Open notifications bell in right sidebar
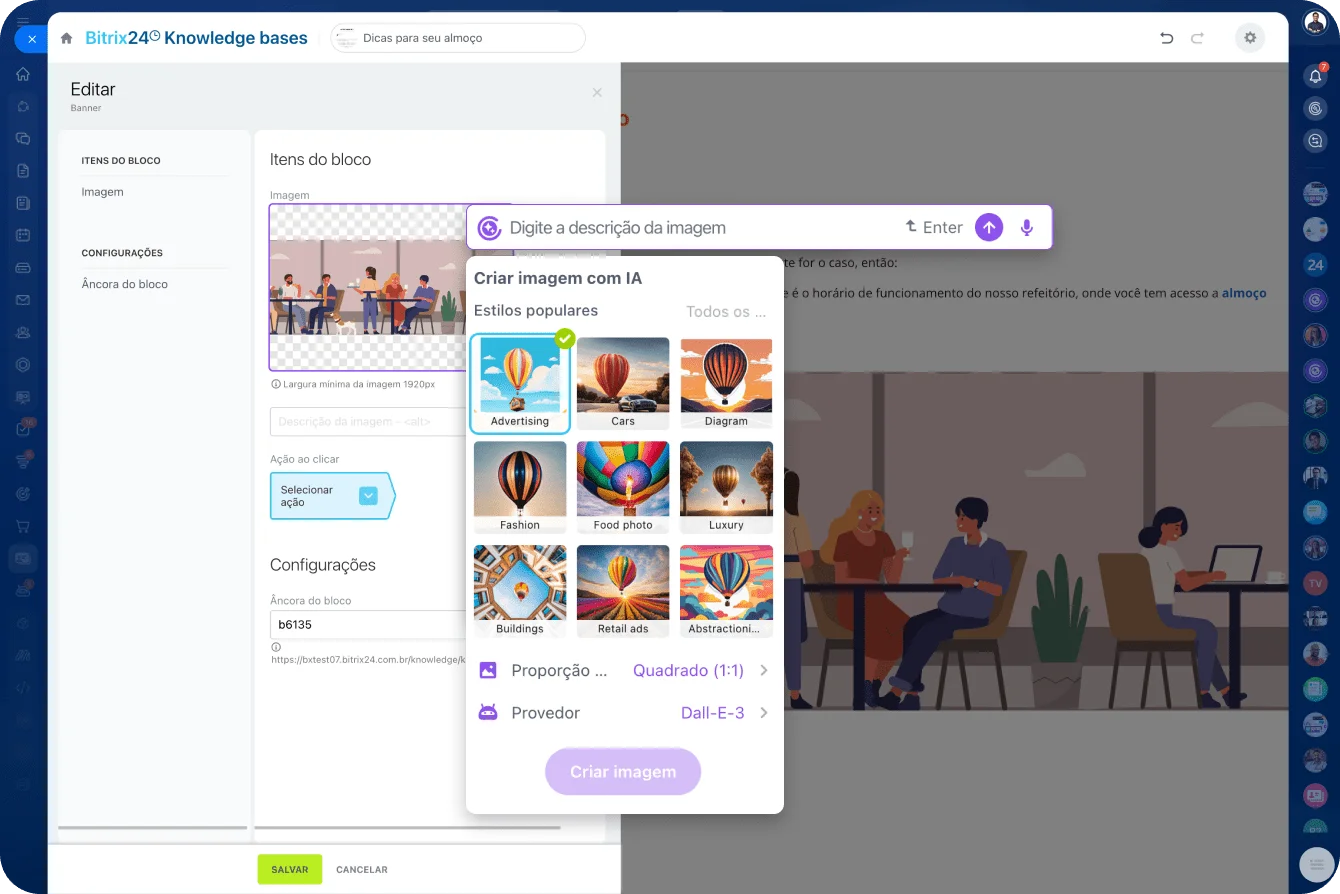This screenshot has width=1340, height=894. coord(1315,76)
